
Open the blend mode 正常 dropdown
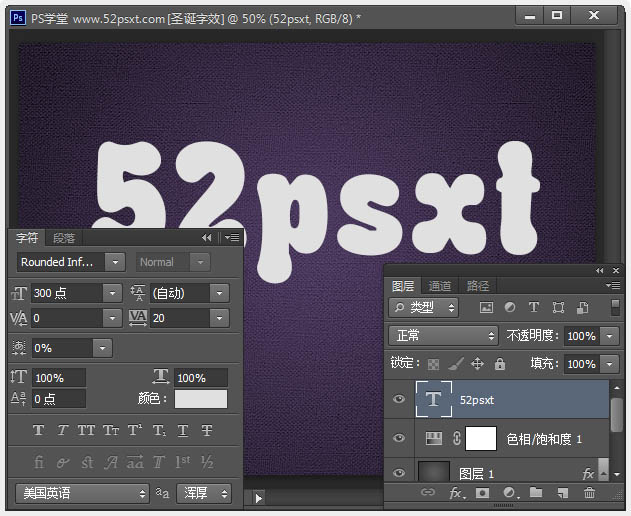point(443,336)
